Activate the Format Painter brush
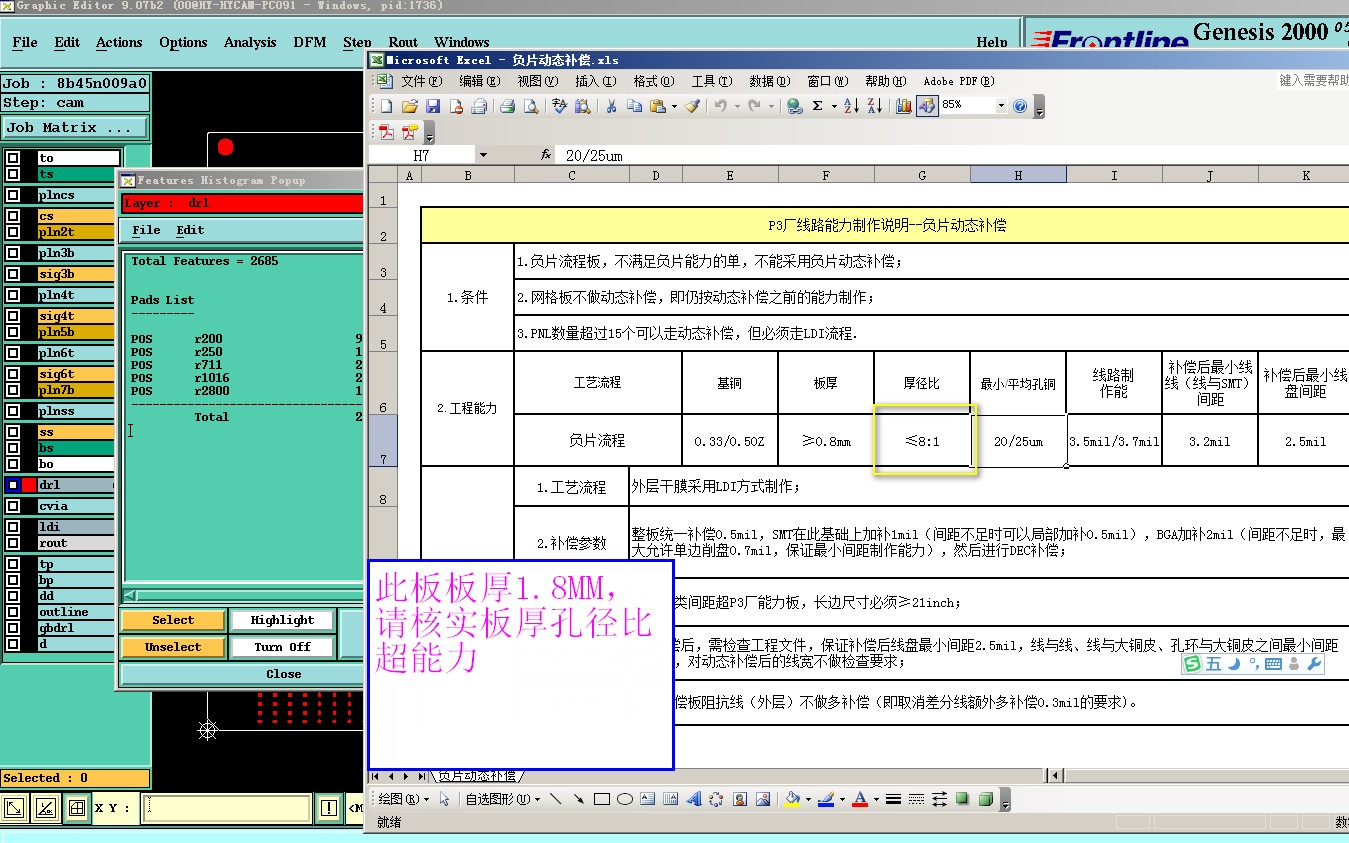The height and width of the screenshot is (843, 1349). (x=692, y=106)
